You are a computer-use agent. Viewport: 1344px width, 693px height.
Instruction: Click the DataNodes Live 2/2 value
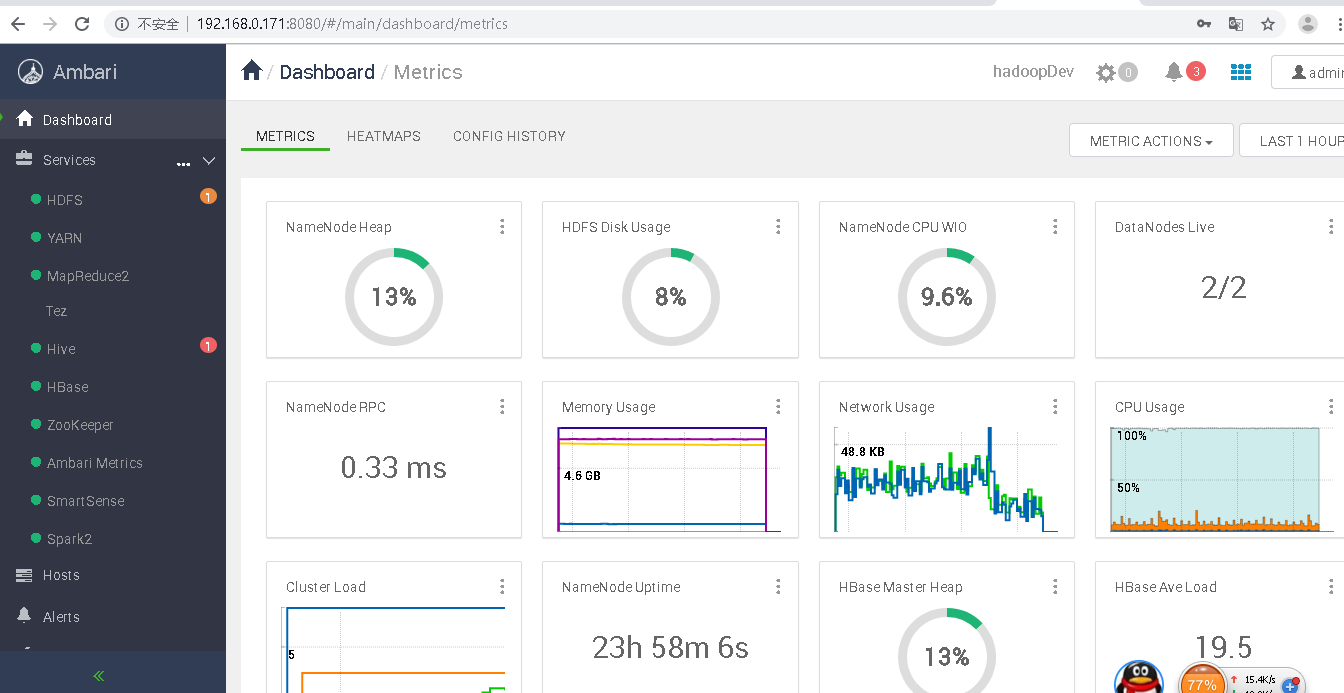pyautogui.click(x=1224, y=288)
